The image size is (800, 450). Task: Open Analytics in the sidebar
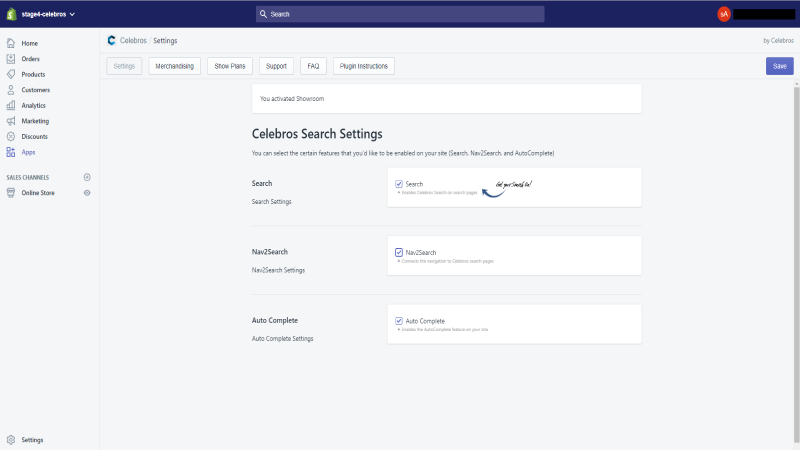[x=34, y=106]
